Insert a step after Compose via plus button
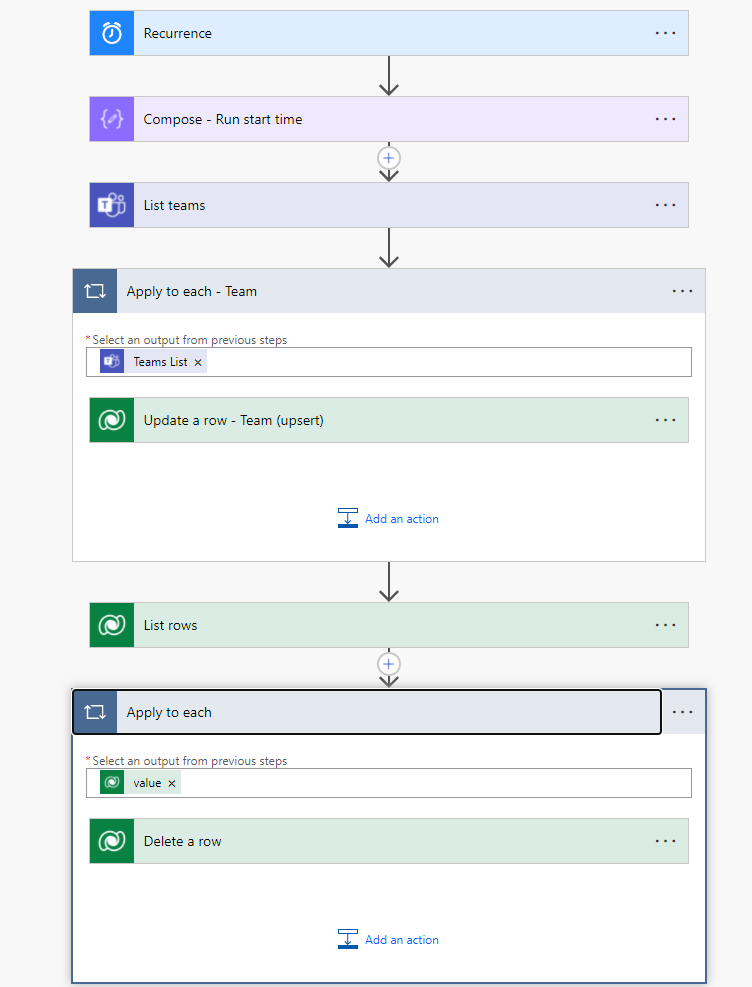 pyautogui.click(x=389, y=158)
